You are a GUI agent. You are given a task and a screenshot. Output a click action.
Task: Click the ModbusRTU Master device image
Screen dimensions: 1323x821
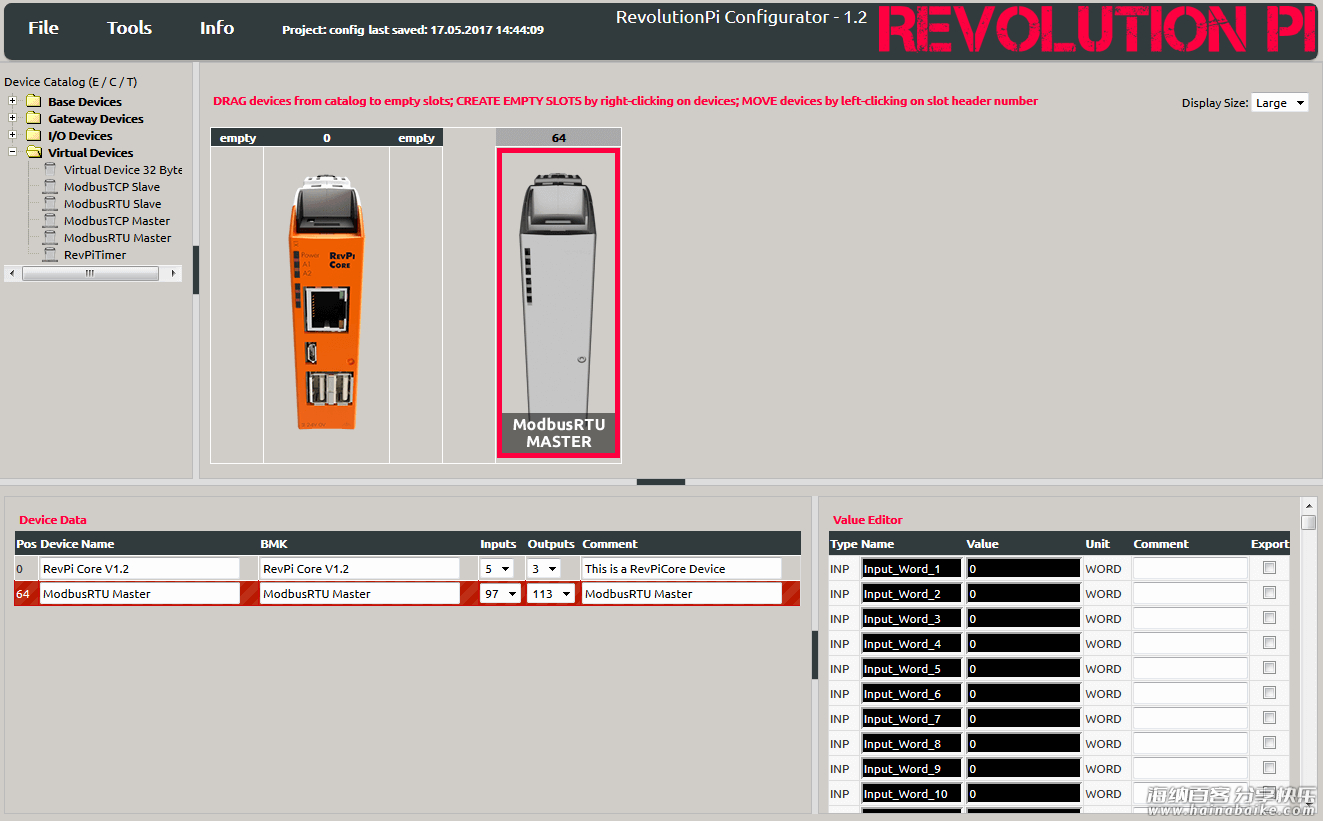pos(559,303)
